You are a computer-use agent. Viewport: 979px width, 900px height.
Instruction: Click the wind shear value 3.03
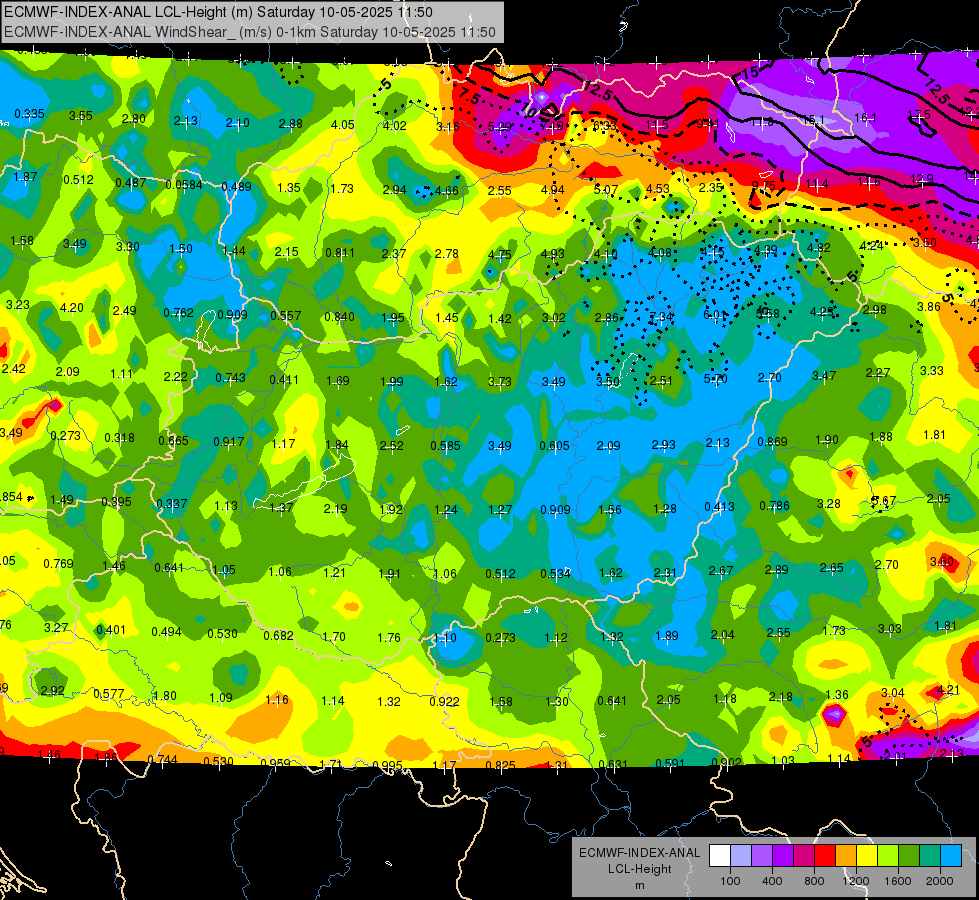click(x=890, y=628)
